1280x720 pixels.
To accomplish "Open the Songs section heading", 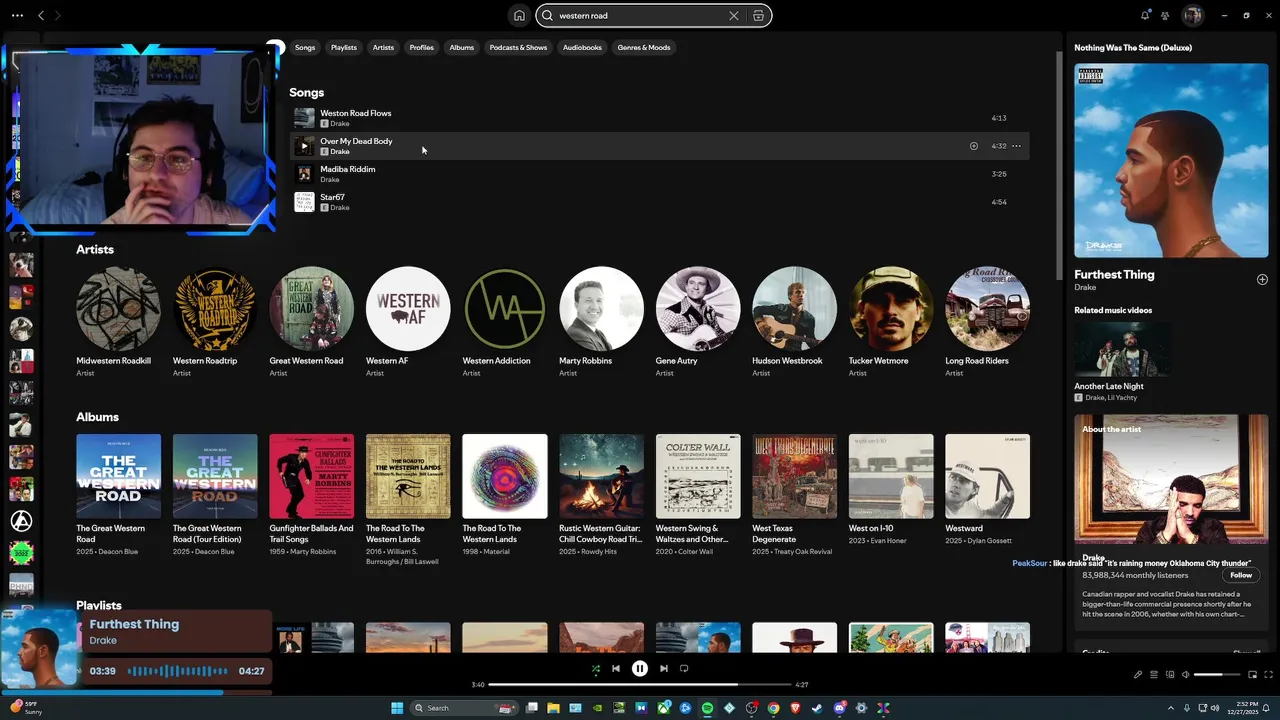I will pyautogui.click(x=307, y=92).
